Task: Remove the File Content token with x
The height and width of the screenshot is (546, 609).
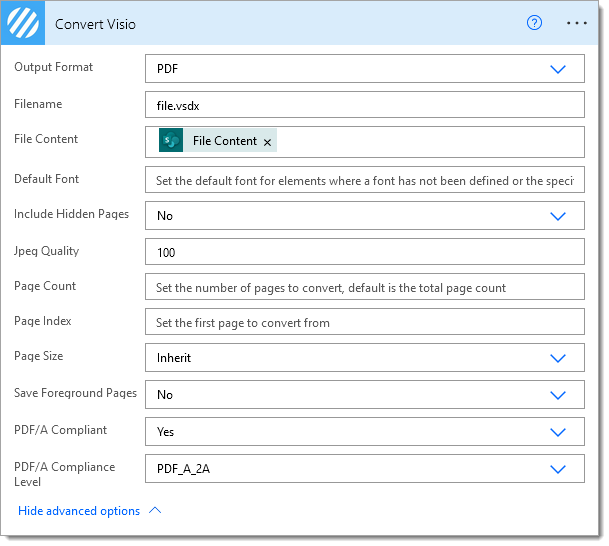Action: pyautogui.click(x=267, y=143)
